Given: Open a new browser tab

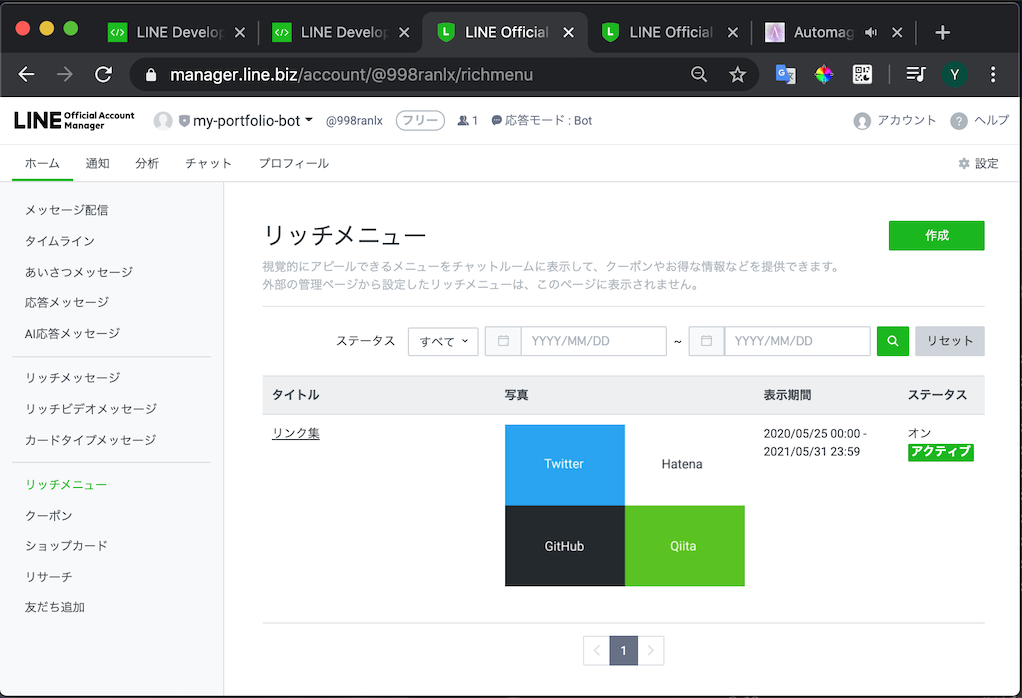Looking at the screenshot, I should (x=942, y=32).
